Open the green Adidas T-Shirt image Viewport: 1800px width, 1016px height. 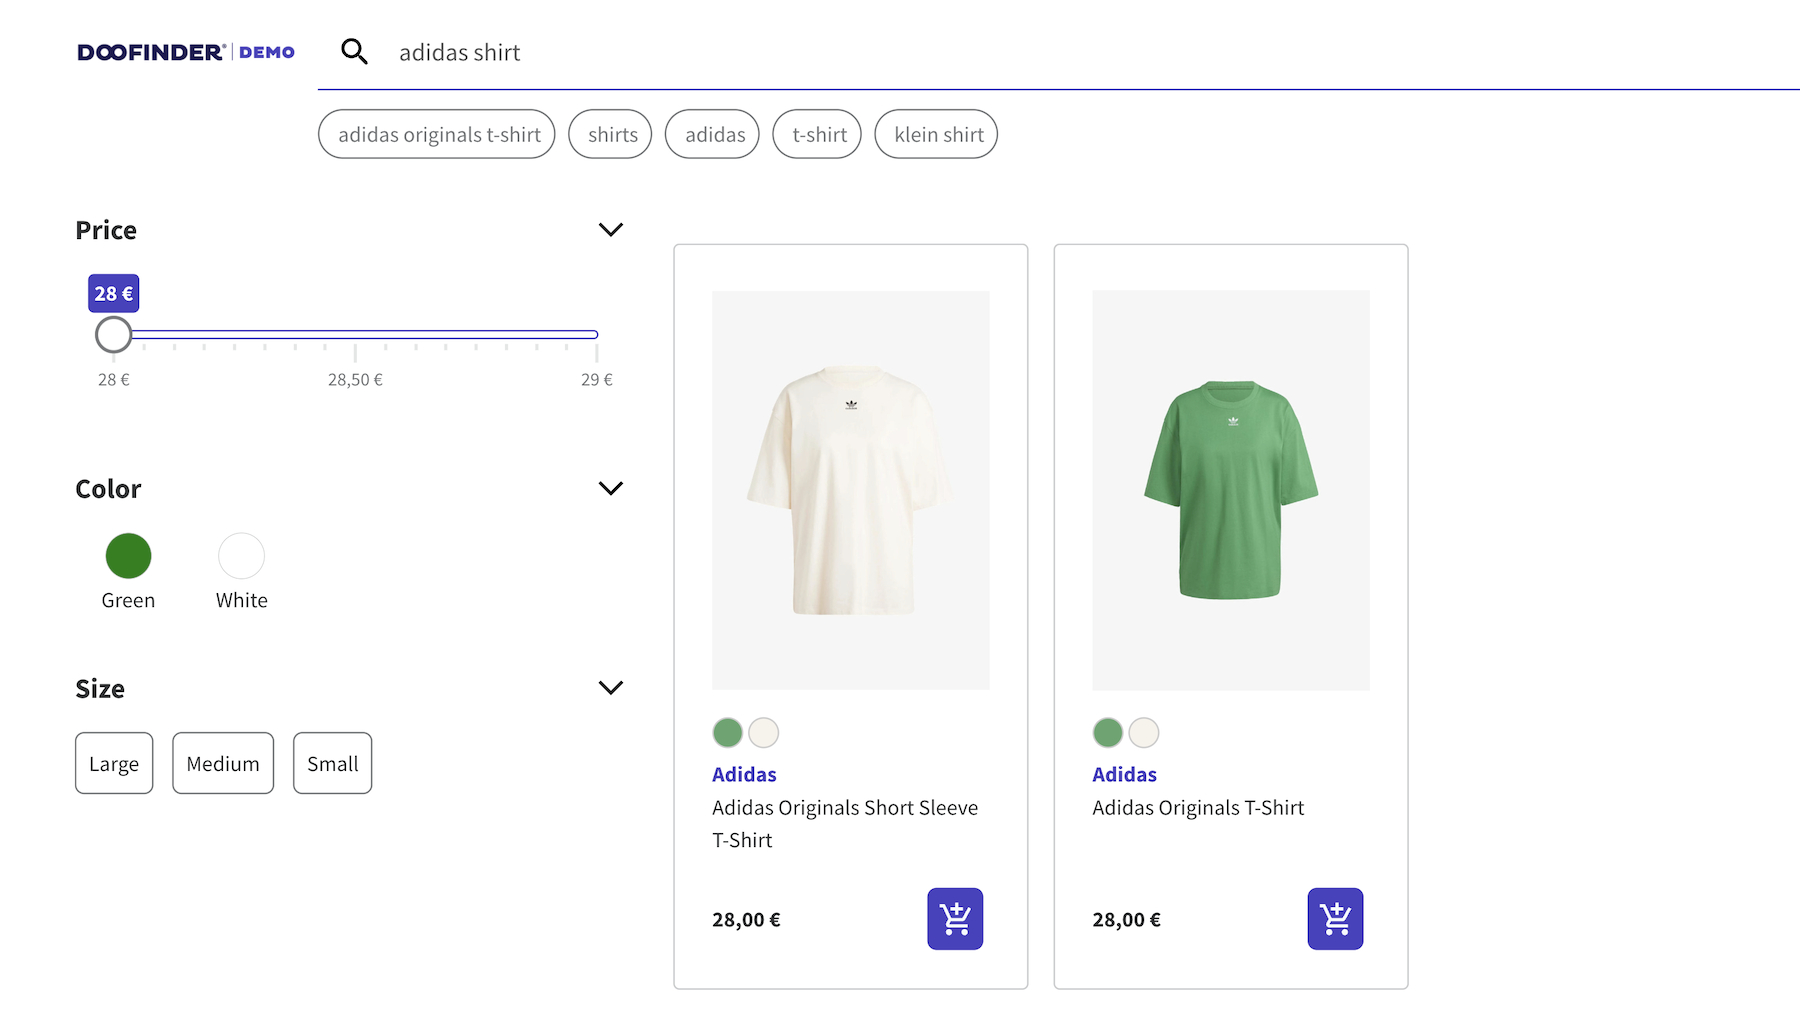(x=1231, y=490)
